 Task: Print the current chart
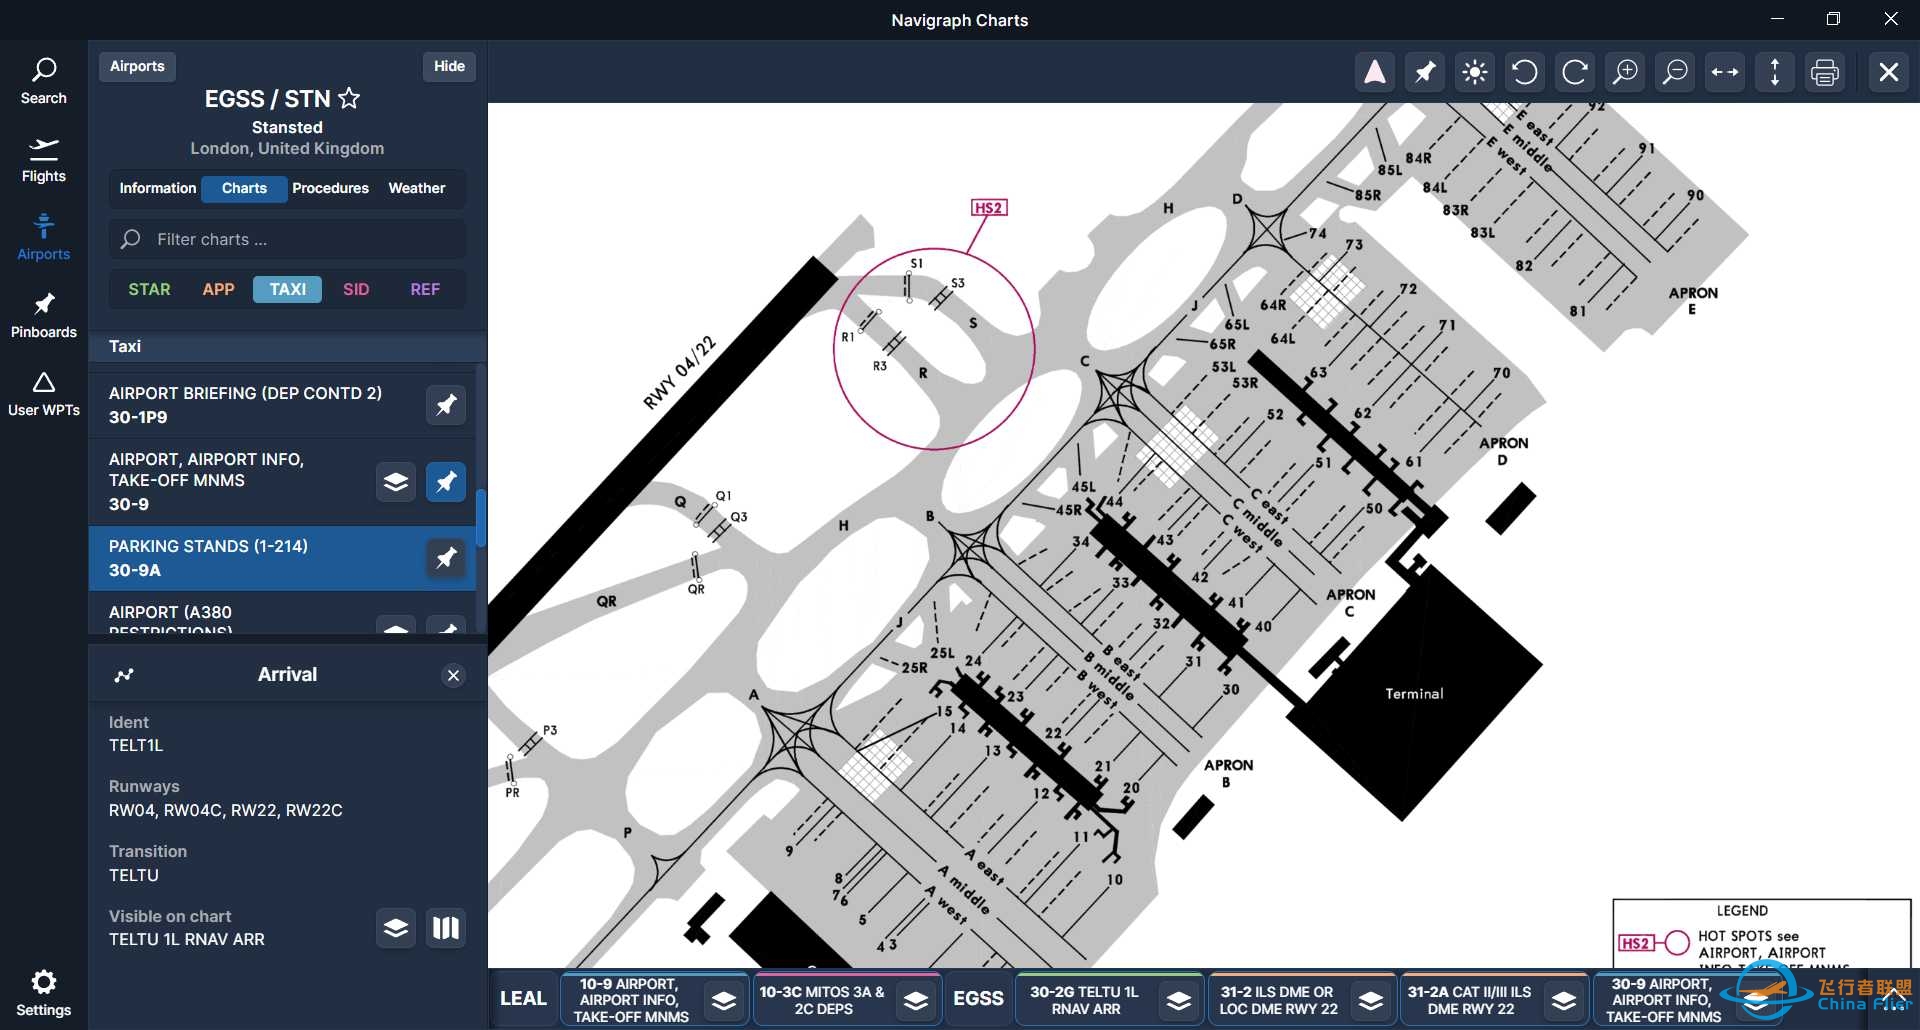tap(1824, 72)
